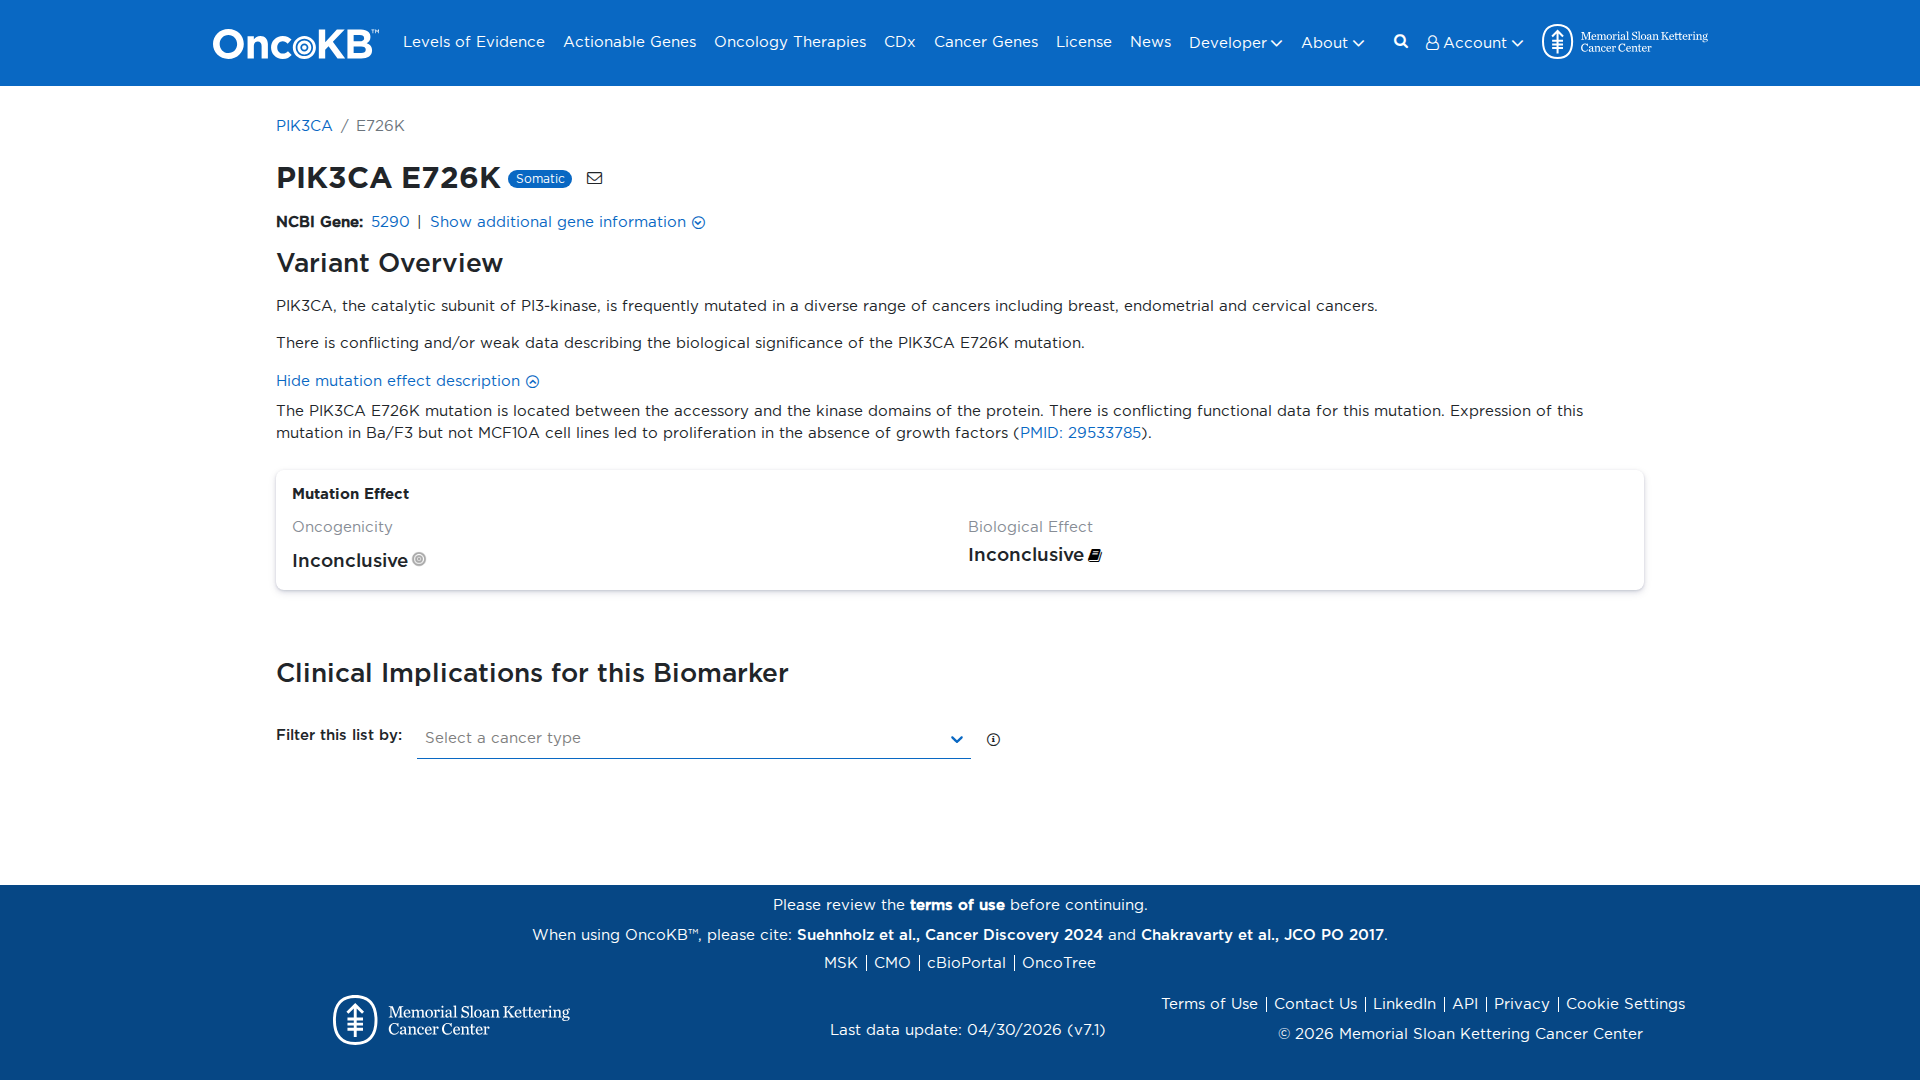Click the envelope feedback icon beside the title

tap(594, 178)
